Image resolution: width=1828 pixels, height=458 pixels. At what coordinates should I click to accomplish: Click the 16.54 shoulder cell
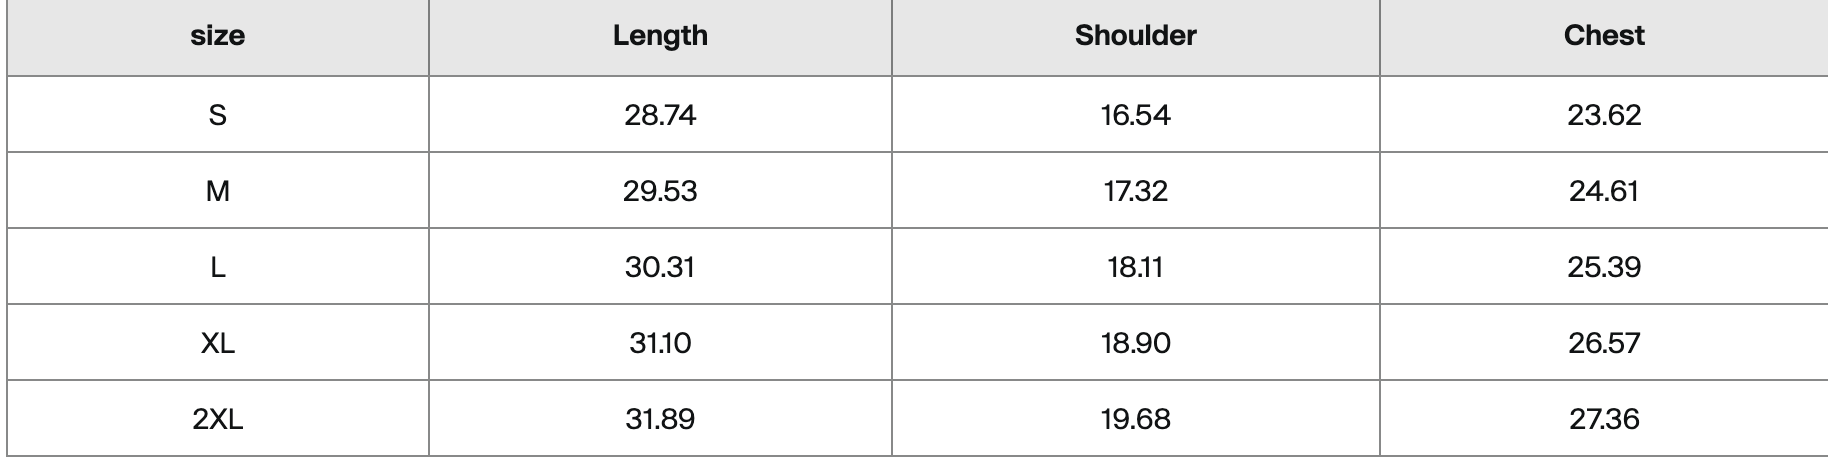[1135, 114]
